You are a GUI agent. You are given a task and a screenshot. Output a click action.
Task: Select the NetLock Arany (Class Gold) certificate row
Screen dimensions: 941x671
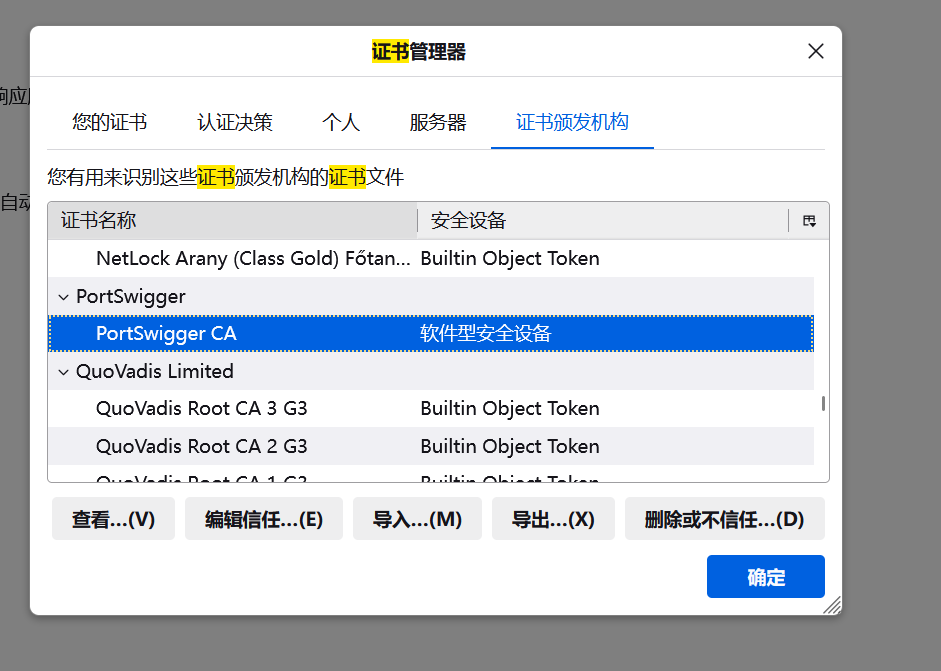click(431, 259)
